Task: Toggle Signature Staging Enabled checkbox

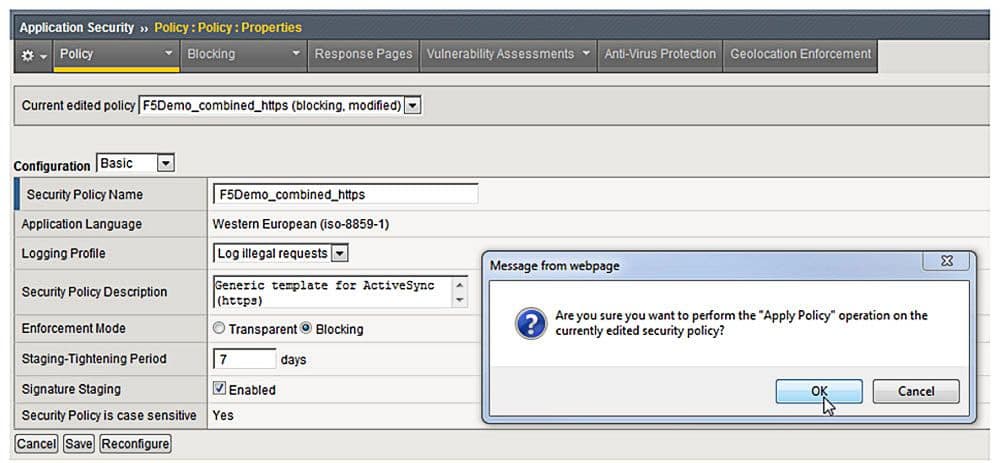Action: [220, 389]
